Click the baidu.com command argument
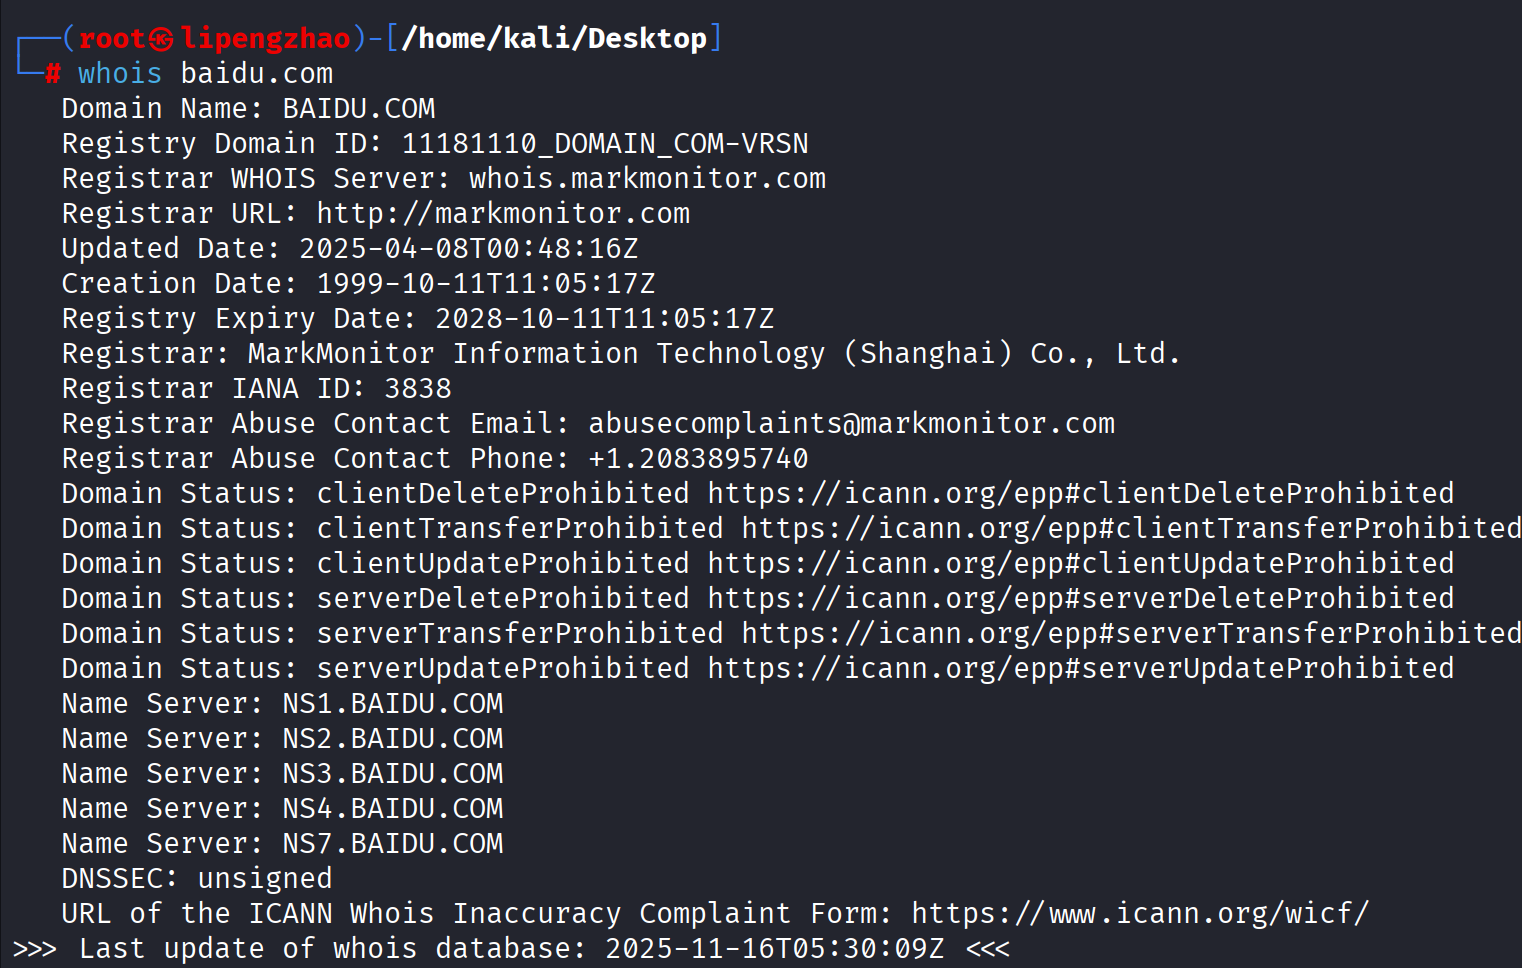1522x968 pixels. coord(256,73)
